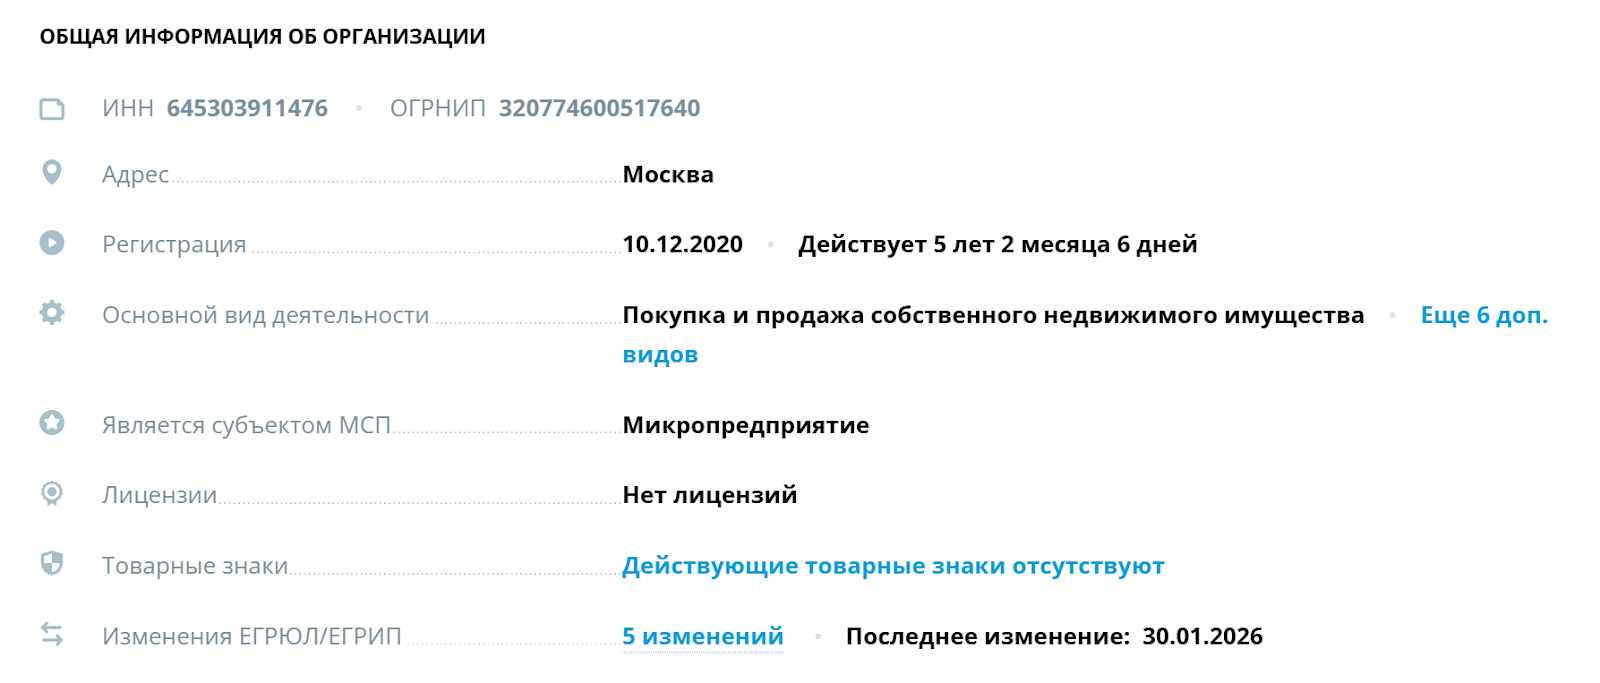The height and width of the screenshot is (683, 1600).
Task: Click the Нет лицензий value
Action: point(709,493)
